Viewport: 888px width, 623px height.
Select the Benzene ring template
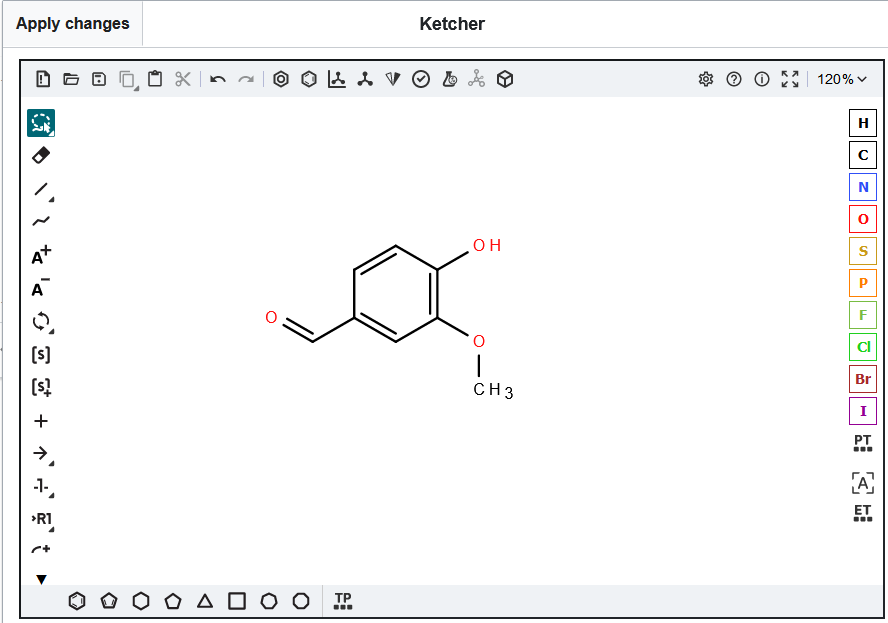click(x=77, y=601)
